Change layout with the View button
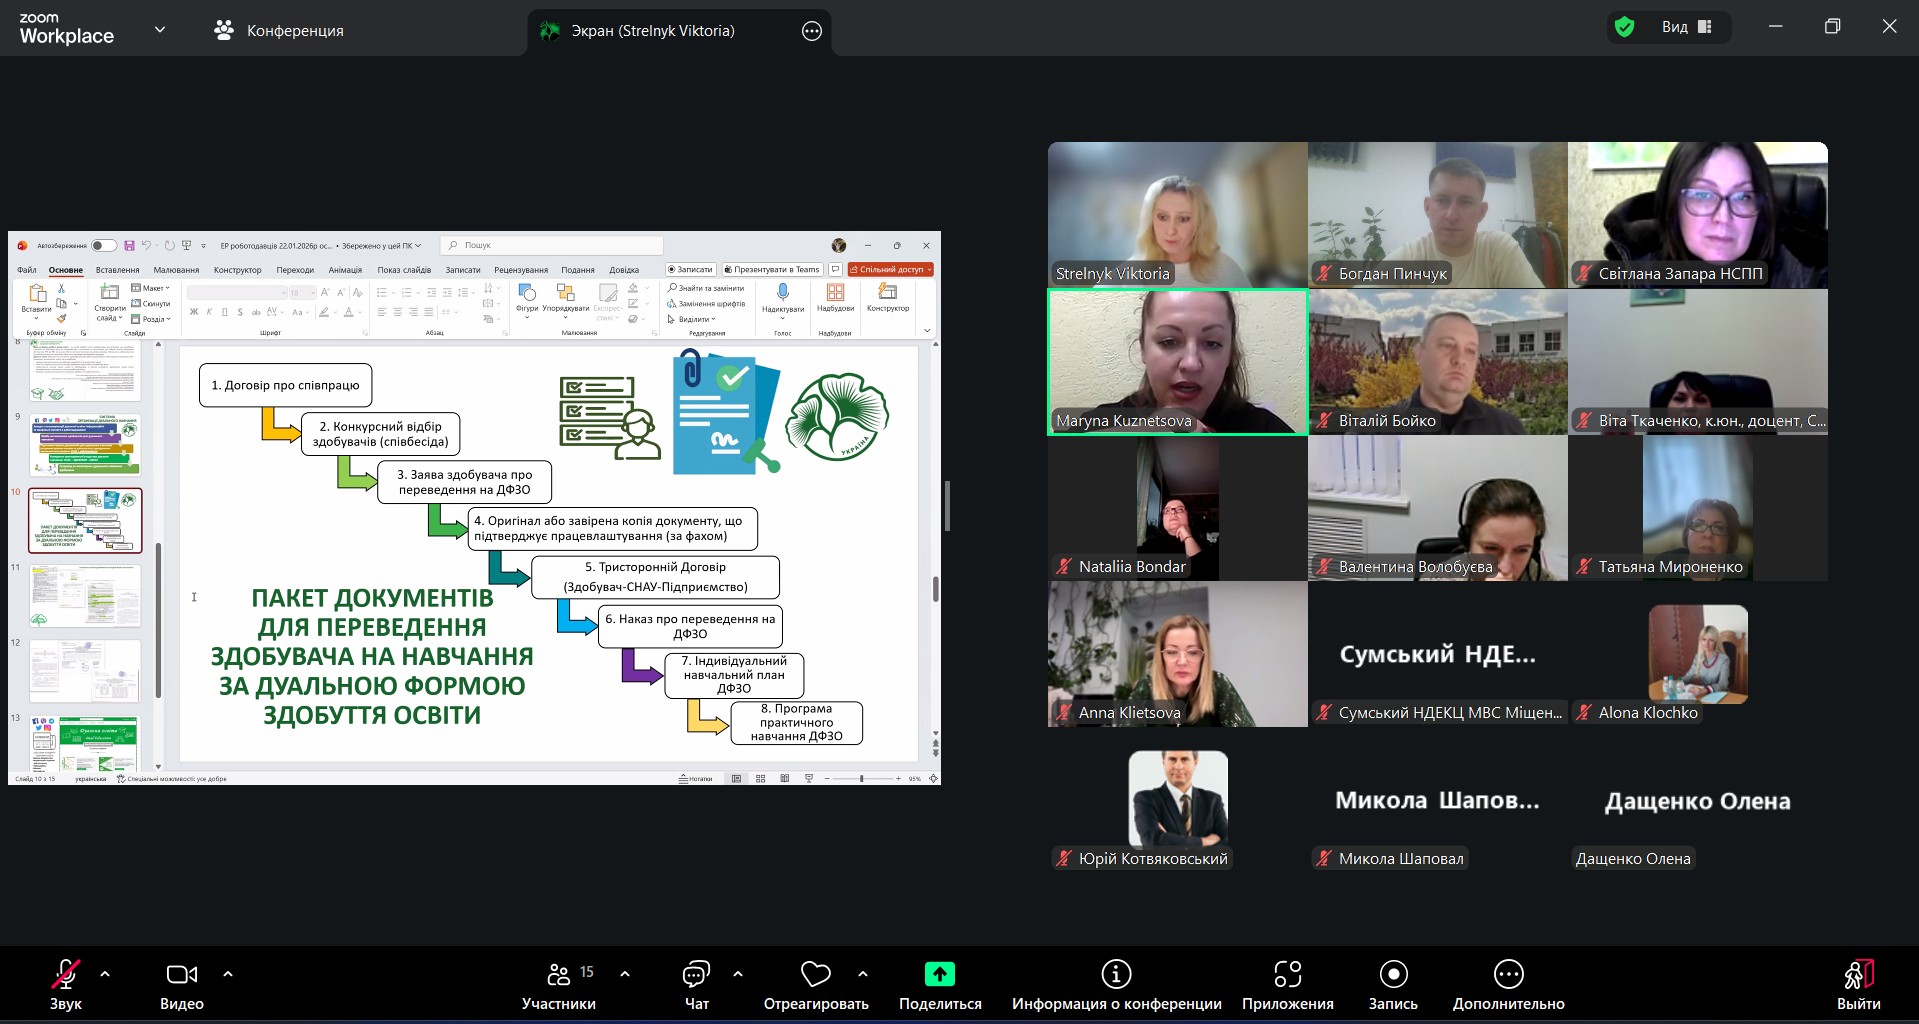This screenshot has width=1919, height=1024. click(x=1687, y=27)
